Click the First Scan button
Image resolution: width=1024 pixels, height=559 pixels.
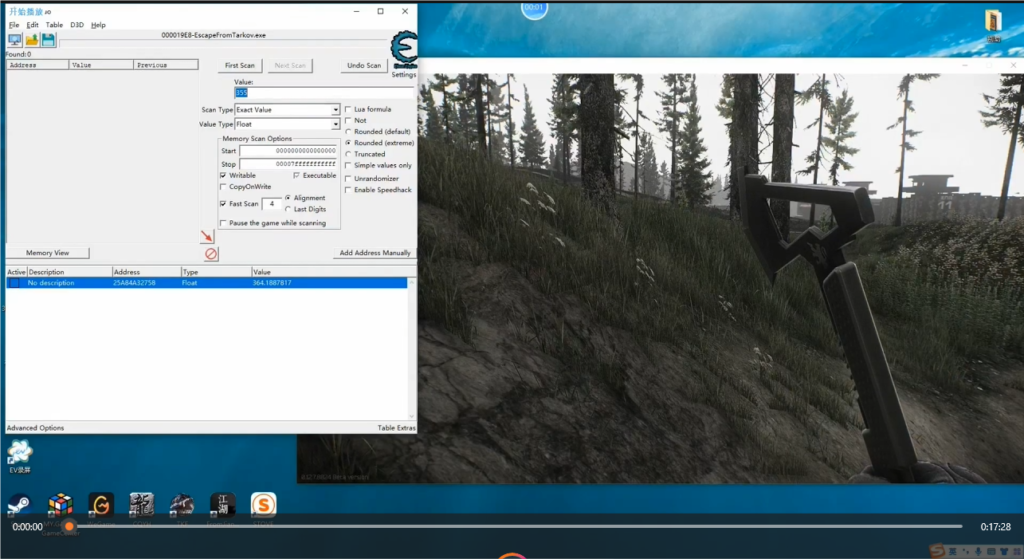(240, 66)
